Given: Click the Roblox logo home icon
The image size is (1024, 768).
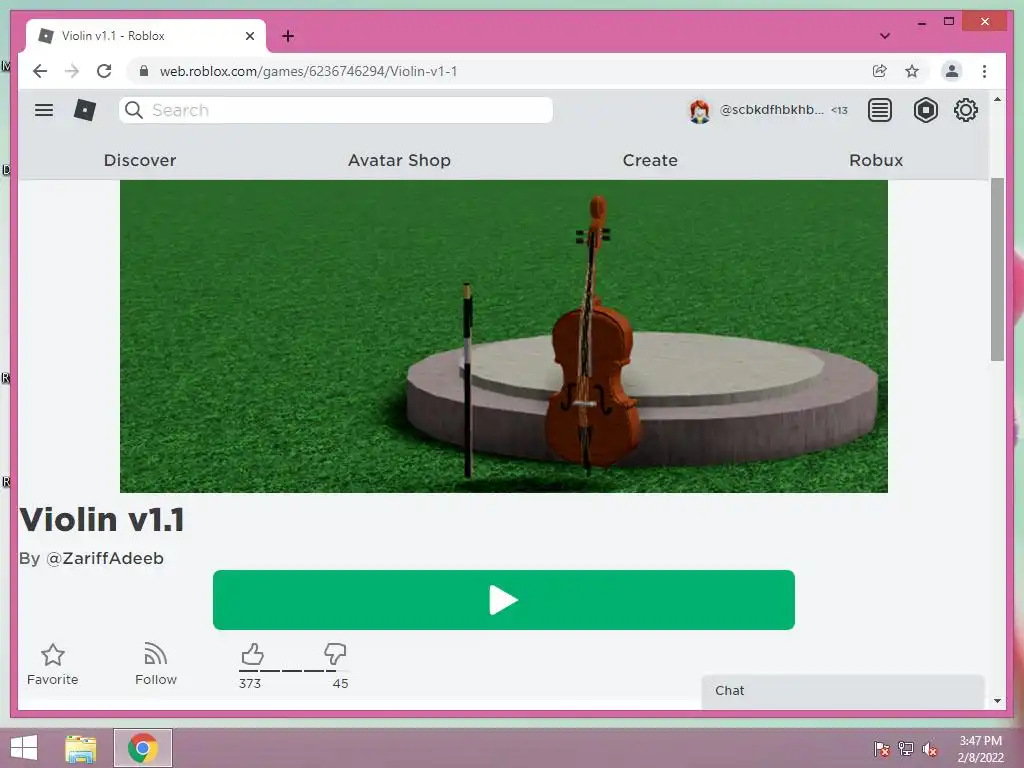Looking at the screenshot, I should pos(85,110).
